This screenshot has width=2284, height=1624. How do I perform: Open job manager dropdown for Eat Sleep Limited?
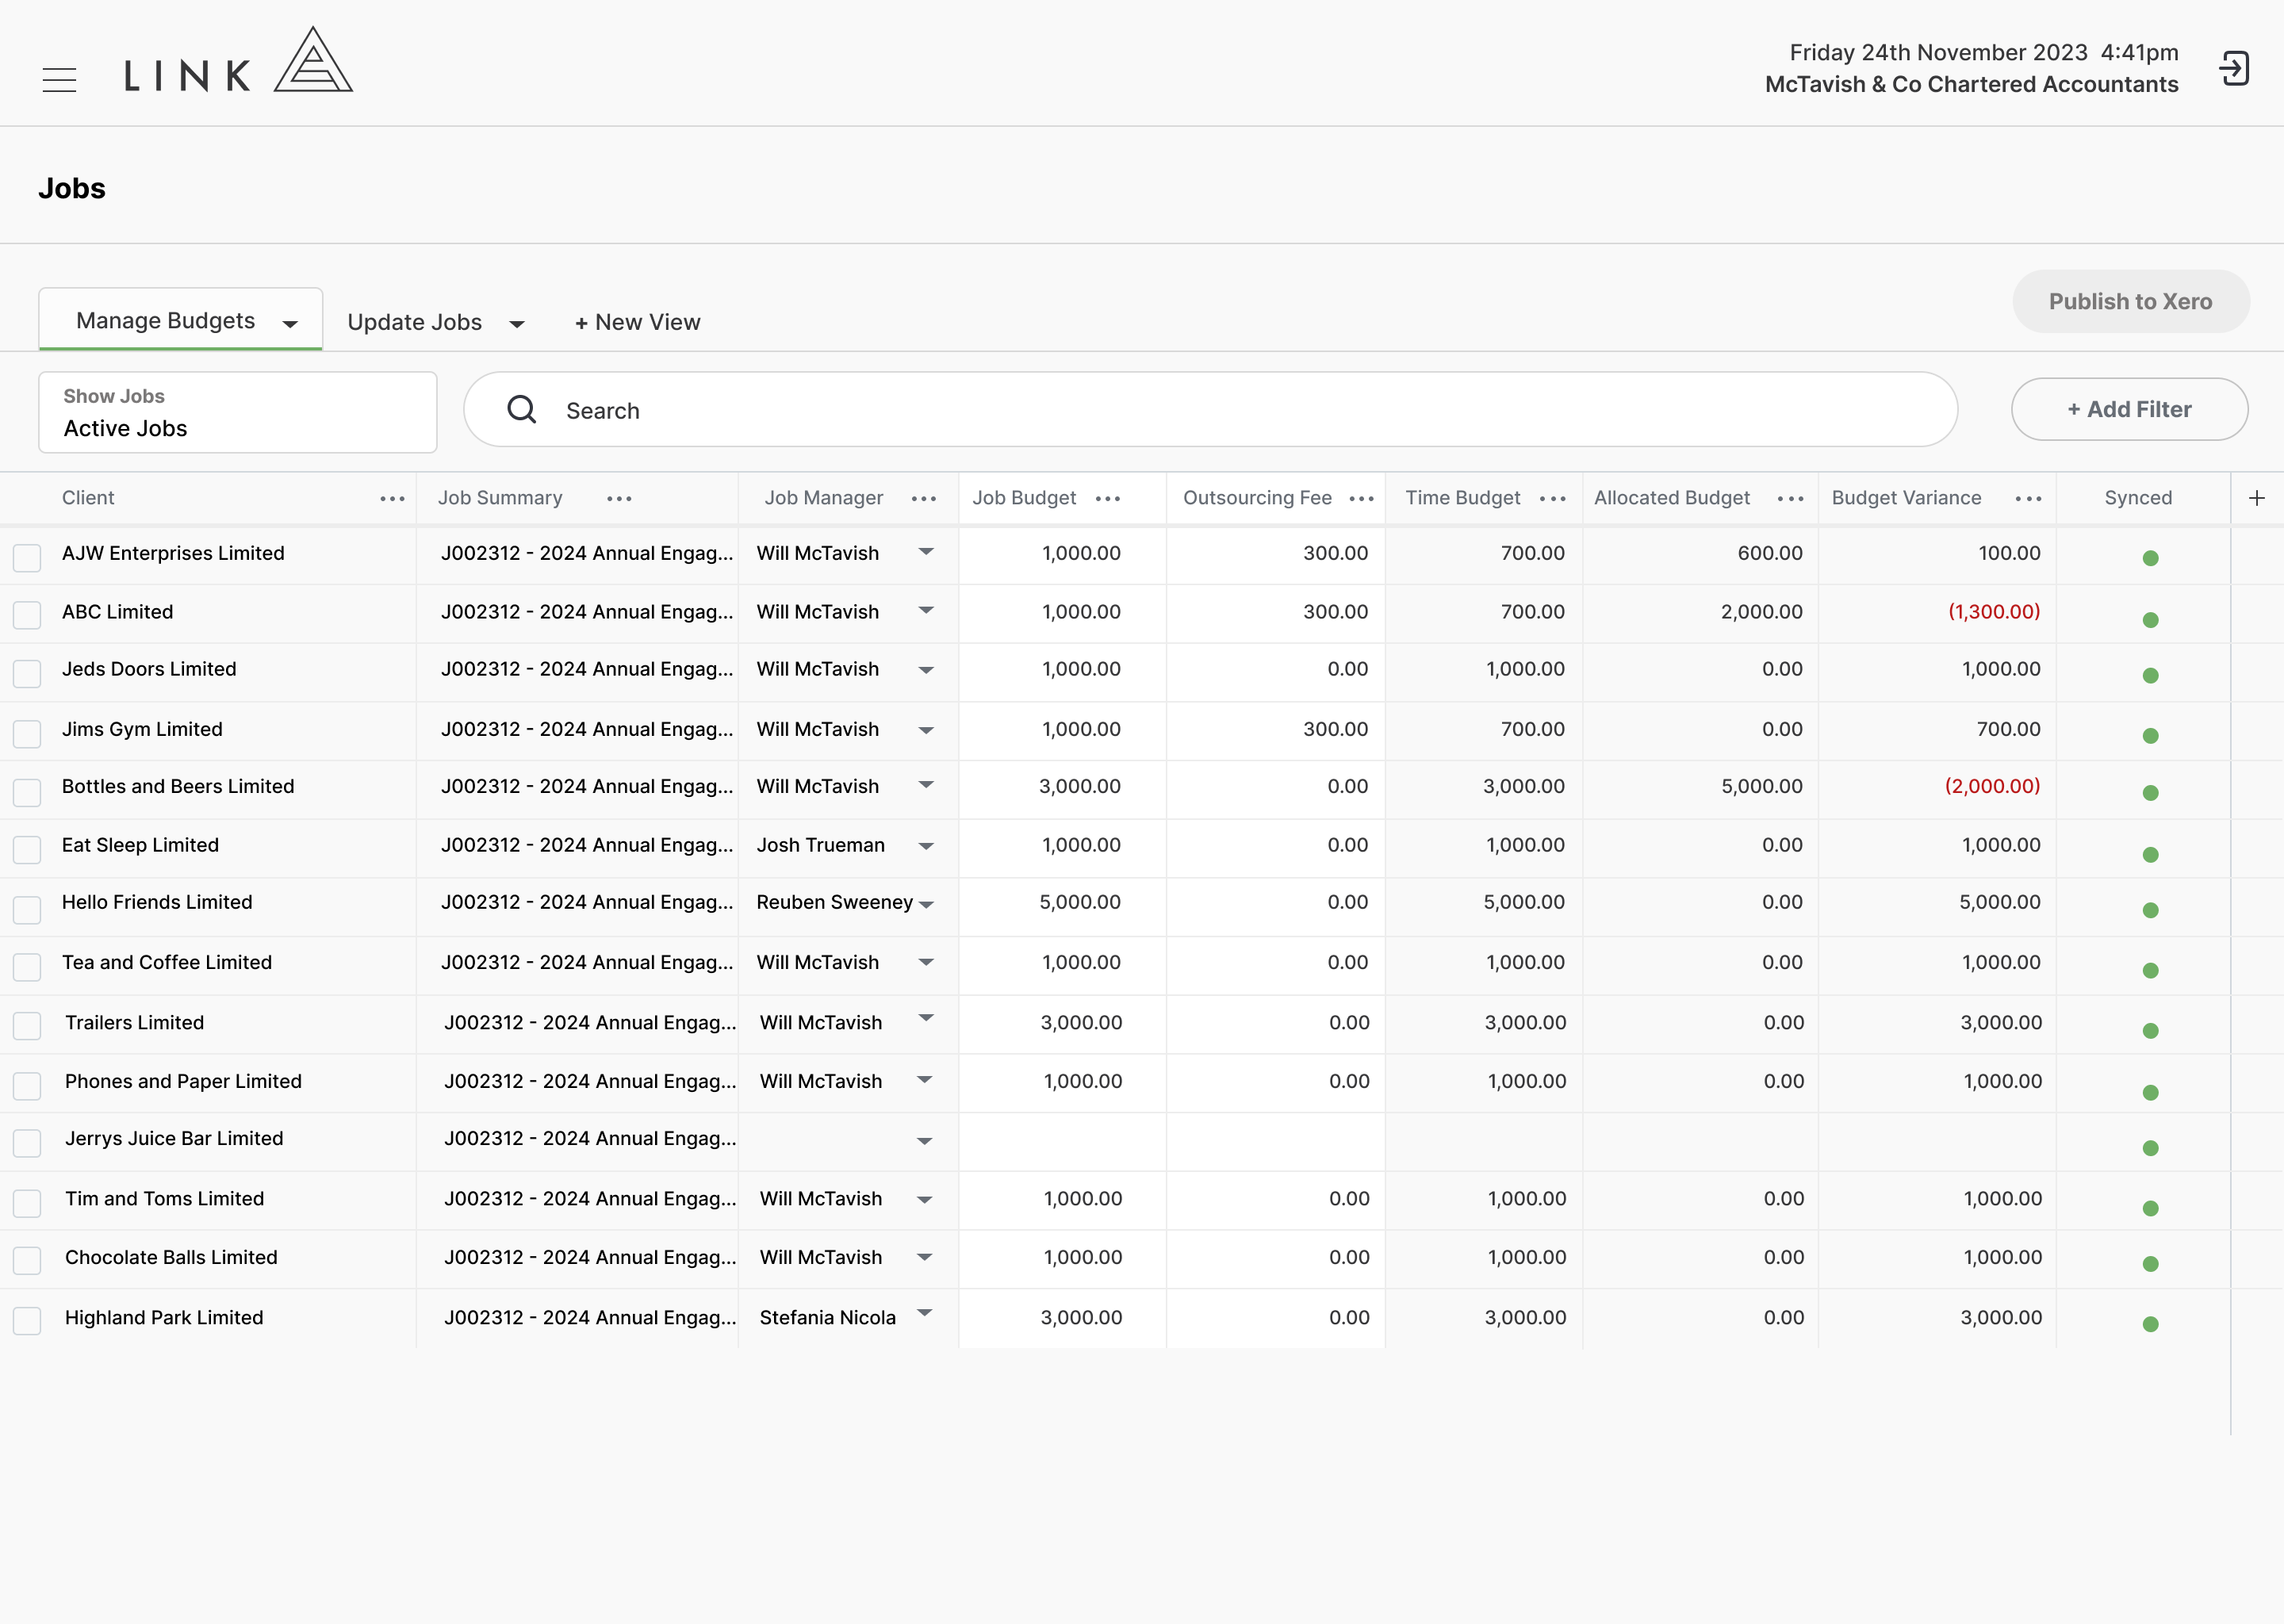926,847
